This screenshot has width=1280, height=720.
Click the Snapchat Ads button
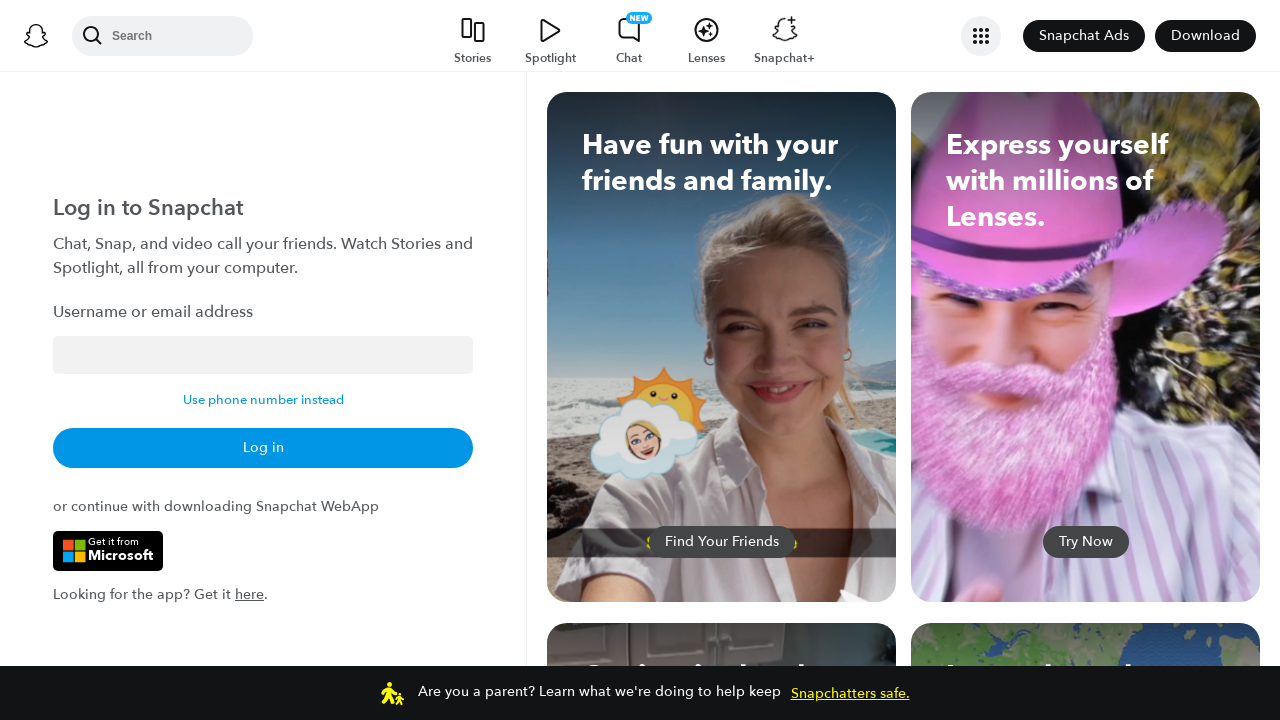tap(1084, 36)
